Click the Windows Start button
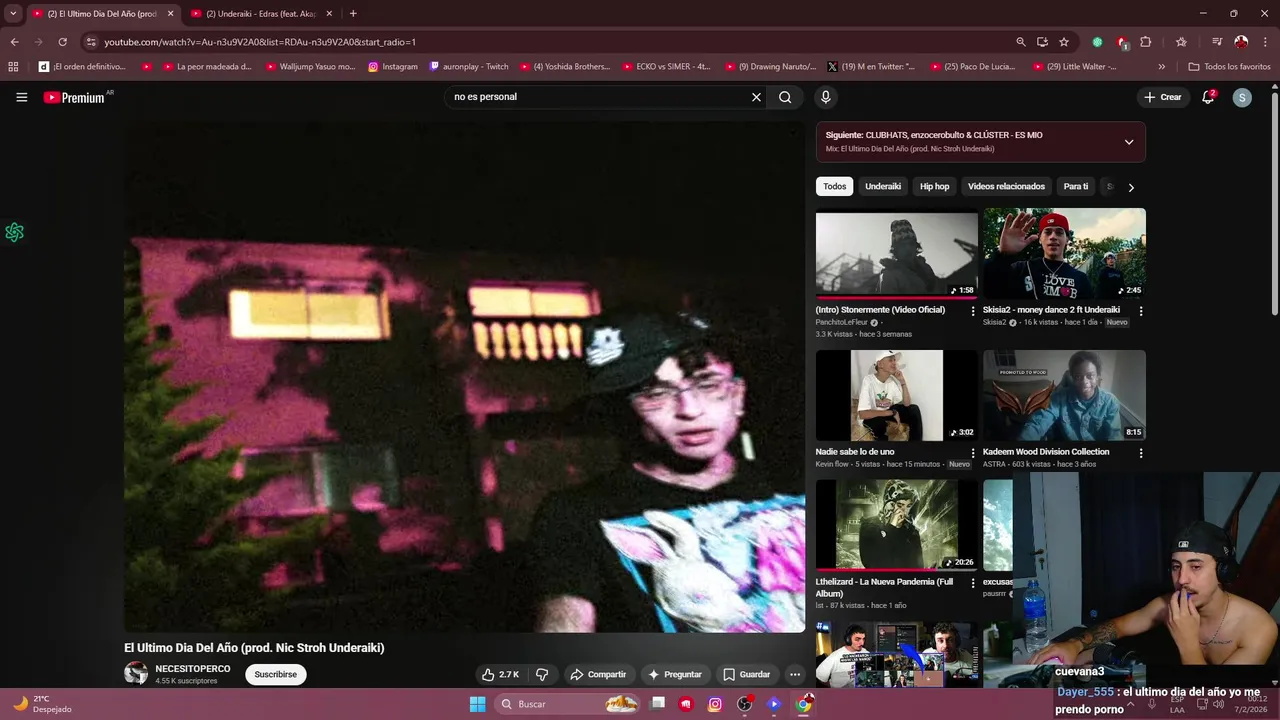The width and height of the screenshot is (1280, 720). click(x=478, y=704)
